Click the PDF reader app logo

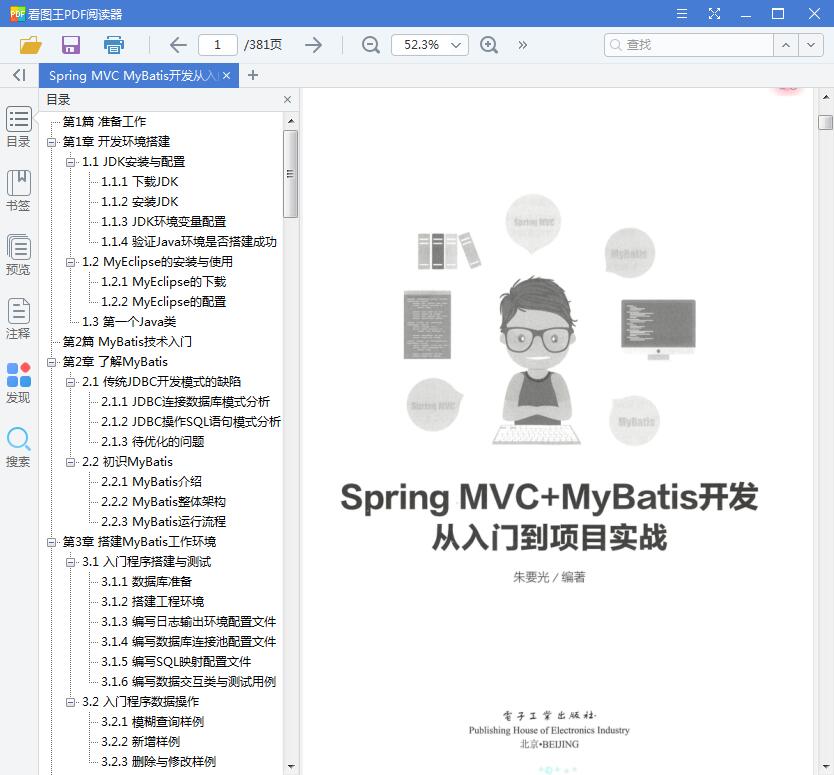(x=17, y=14)
